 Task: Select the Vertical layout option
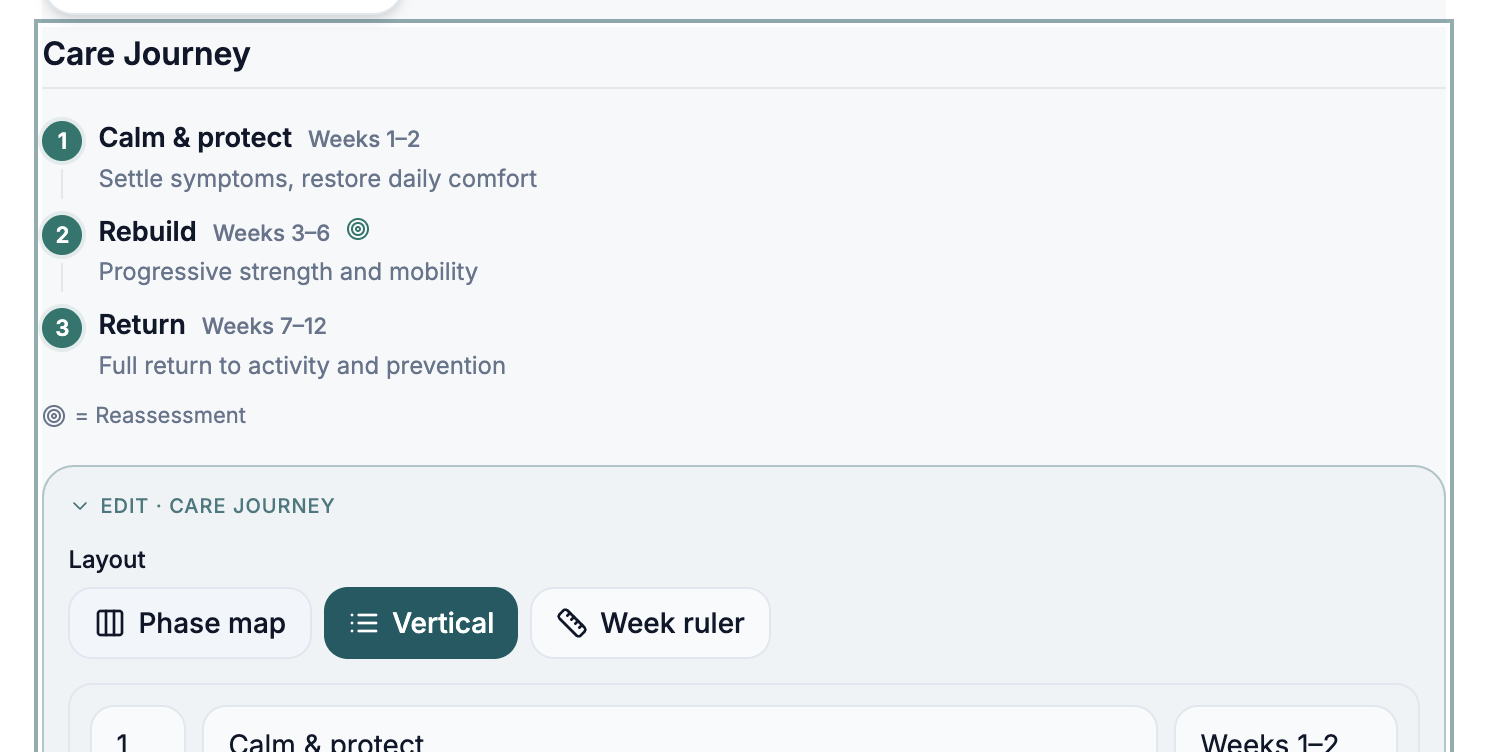tap(421, 623)
